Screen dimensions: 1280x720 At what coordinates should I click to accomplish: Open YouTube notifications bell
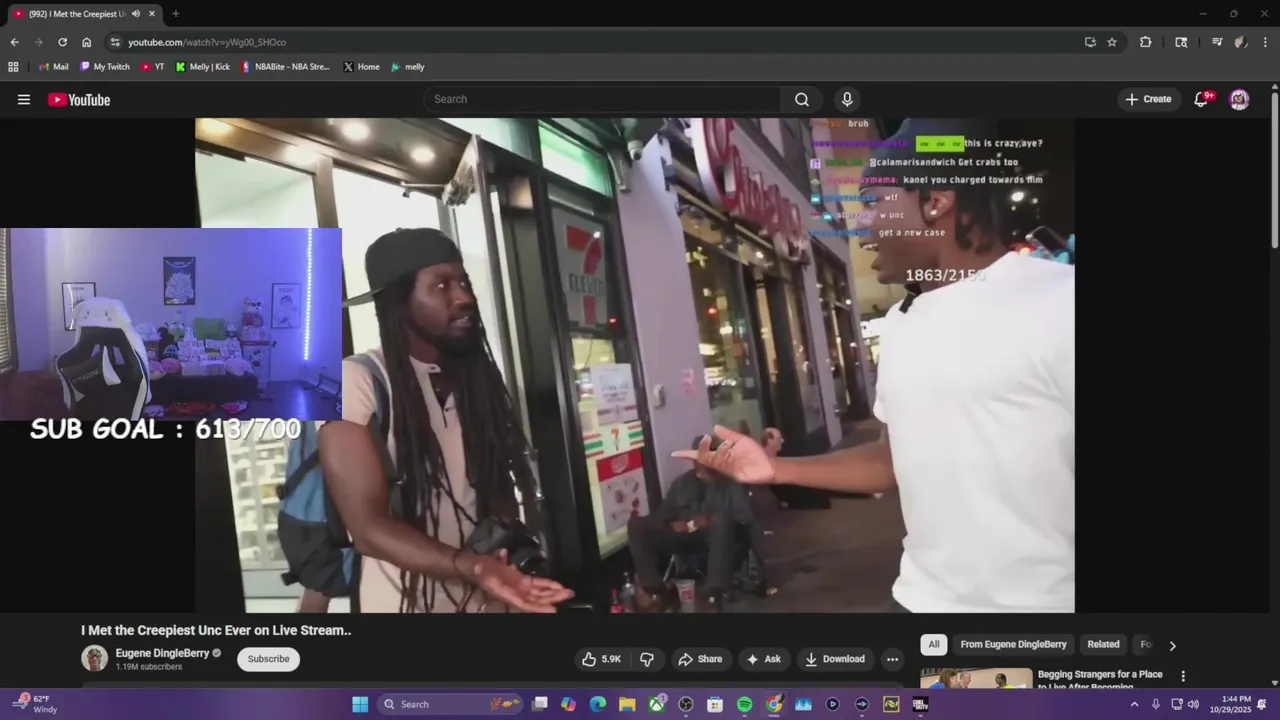(x=1202, y=99)
